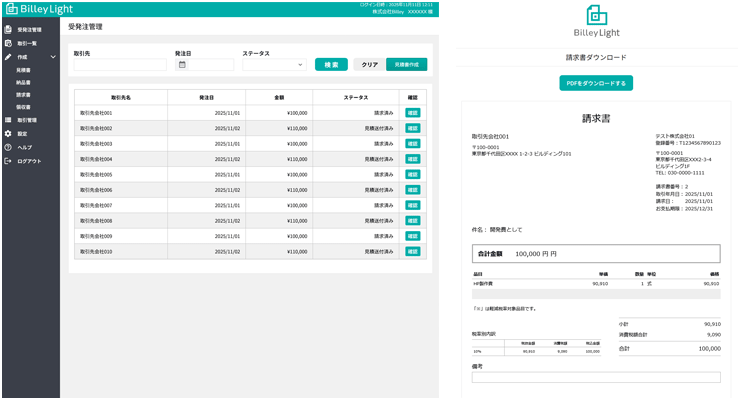This screenshot has height=400, width=740.
Task: Open settings via the 設定 gear icon
Action: point(8,133)
